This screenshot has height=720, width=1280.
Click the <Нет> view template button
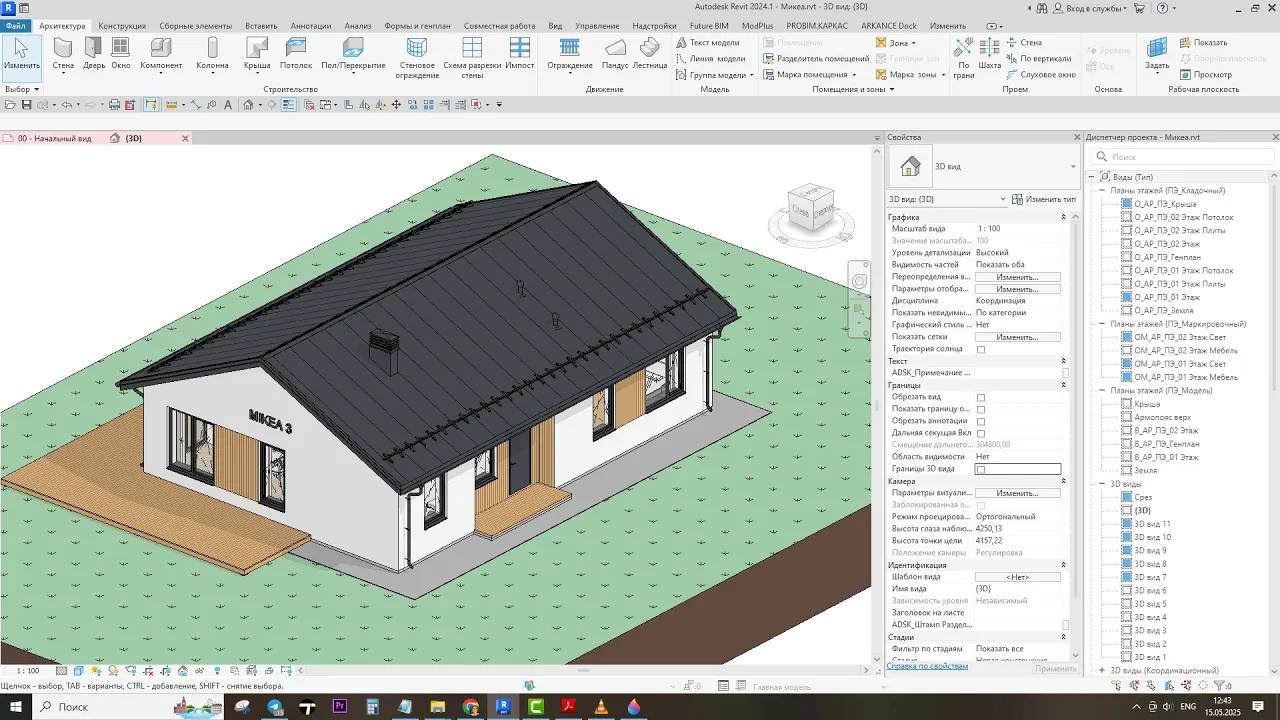click(1017, 578)
